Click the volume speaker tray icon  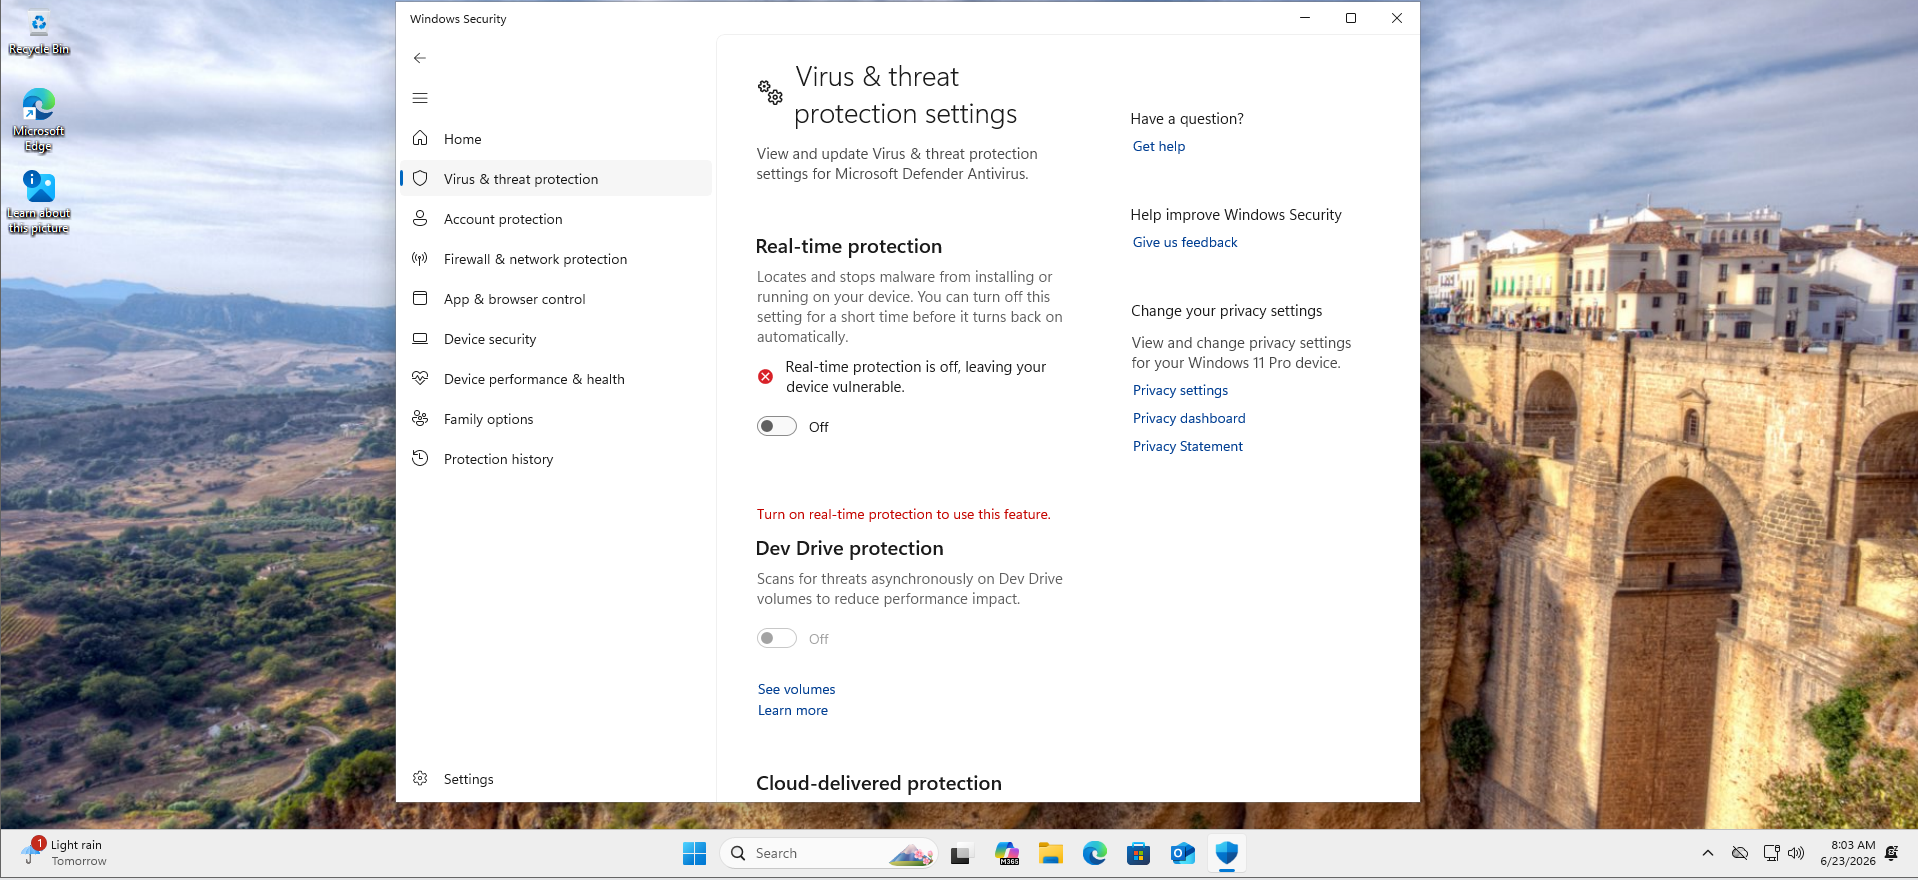1796,853
